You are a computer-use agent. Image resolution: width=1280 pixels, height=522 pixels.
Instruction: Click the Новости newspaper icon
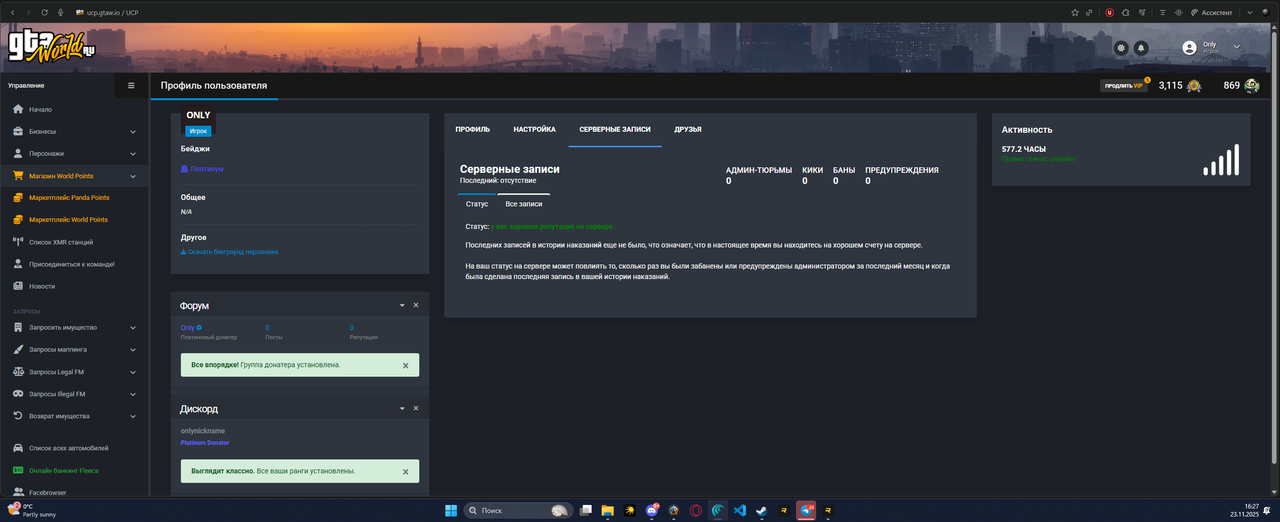(18, 286)
